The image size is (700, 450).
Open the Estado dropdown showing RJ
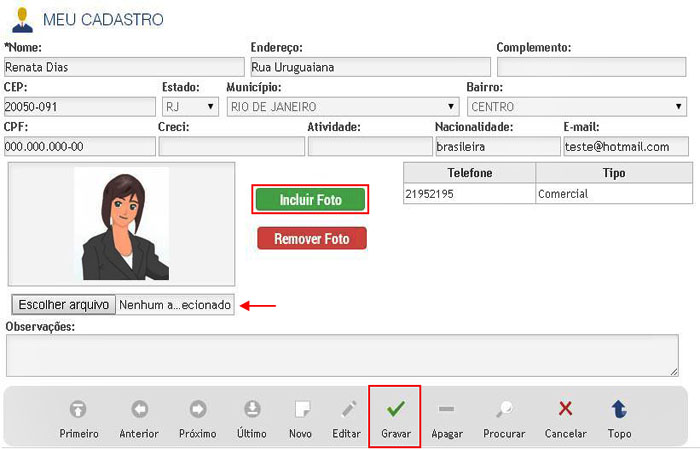(190, 106)
